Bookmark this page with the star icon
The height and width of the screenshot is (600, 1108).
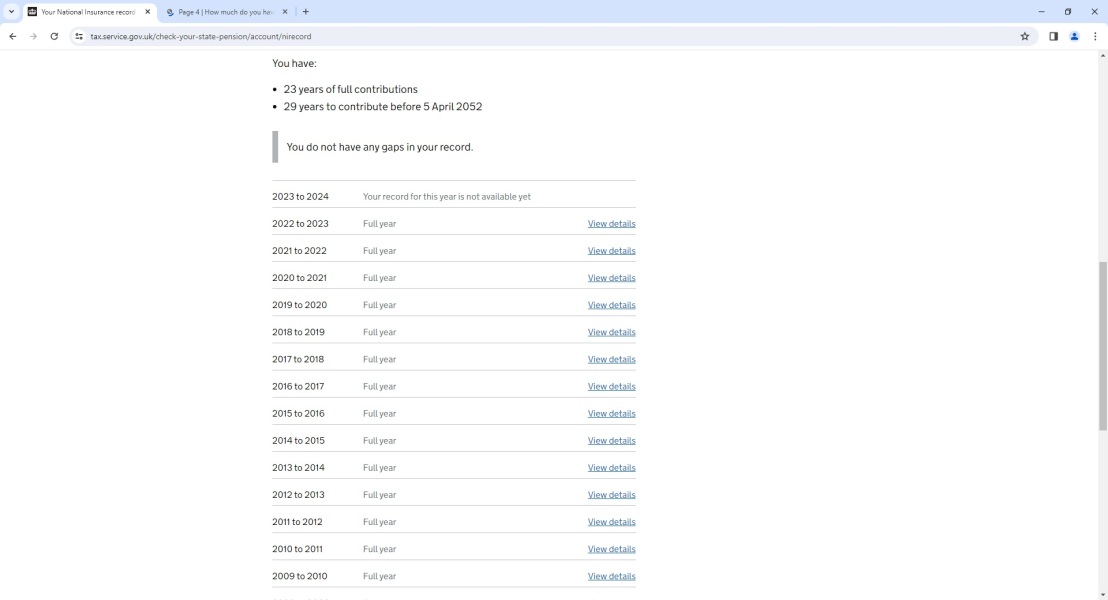pos(1025,36)
